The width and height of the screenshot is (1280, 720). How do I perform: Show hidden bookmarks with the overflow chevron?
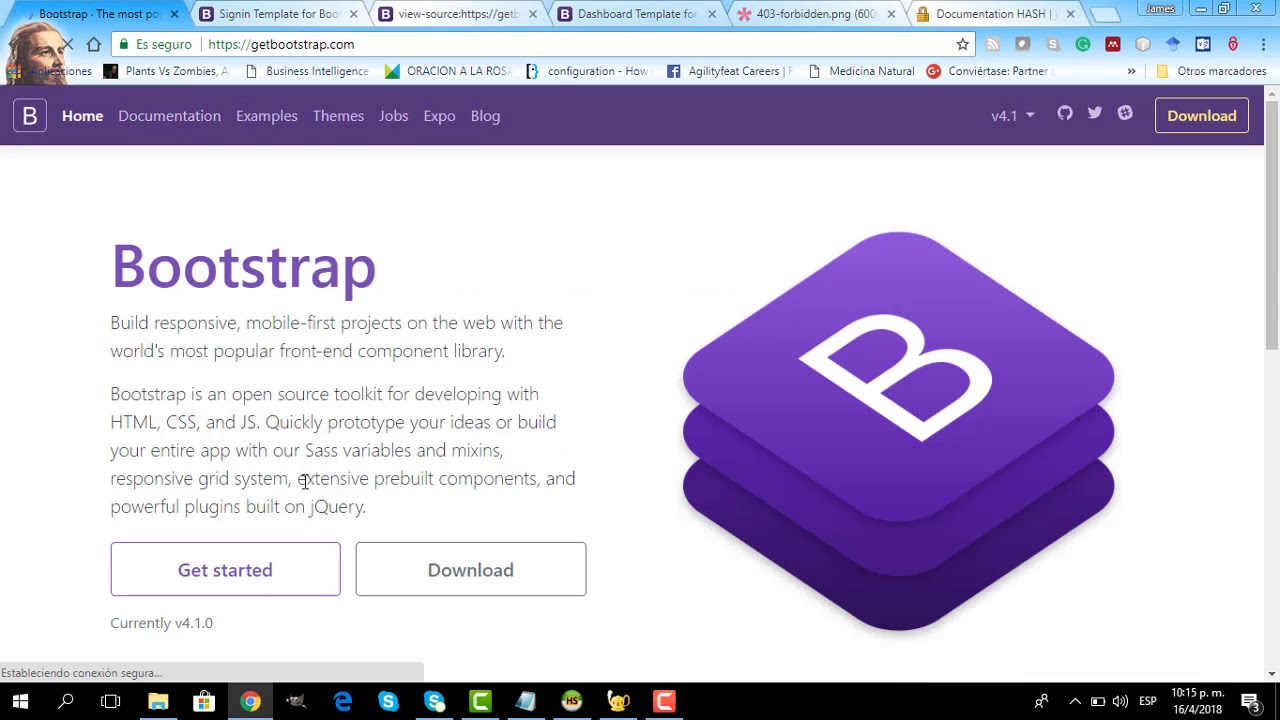tap(1131, 71)
